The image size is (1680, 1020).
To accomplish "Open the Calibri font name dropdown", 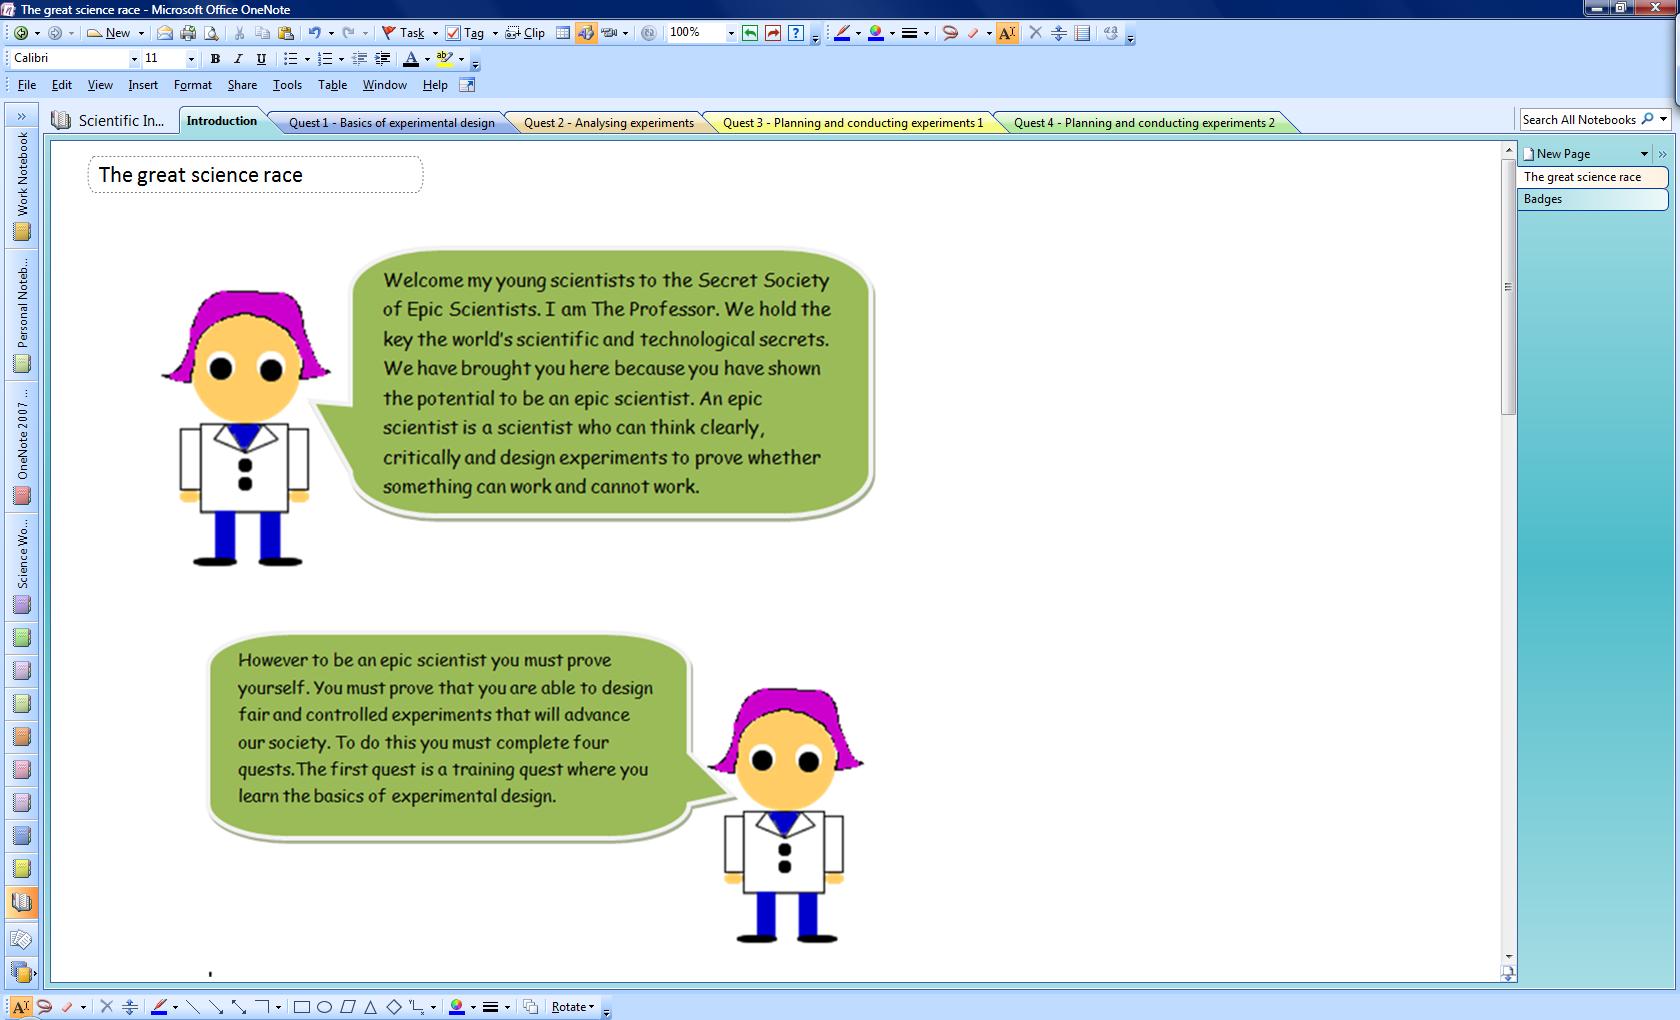I will click(x=134, y=59).
